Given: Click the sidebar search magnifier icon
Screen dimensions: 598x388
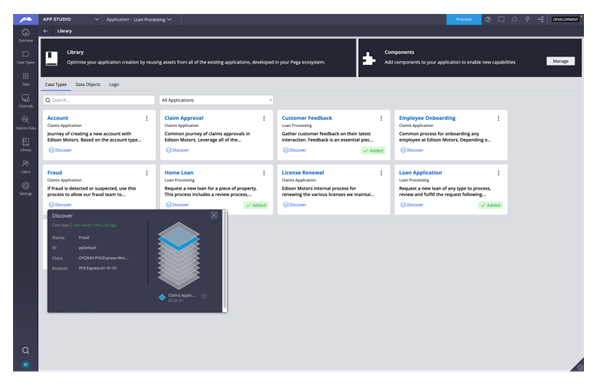Looking at the screenshot, I should point(26,350).
